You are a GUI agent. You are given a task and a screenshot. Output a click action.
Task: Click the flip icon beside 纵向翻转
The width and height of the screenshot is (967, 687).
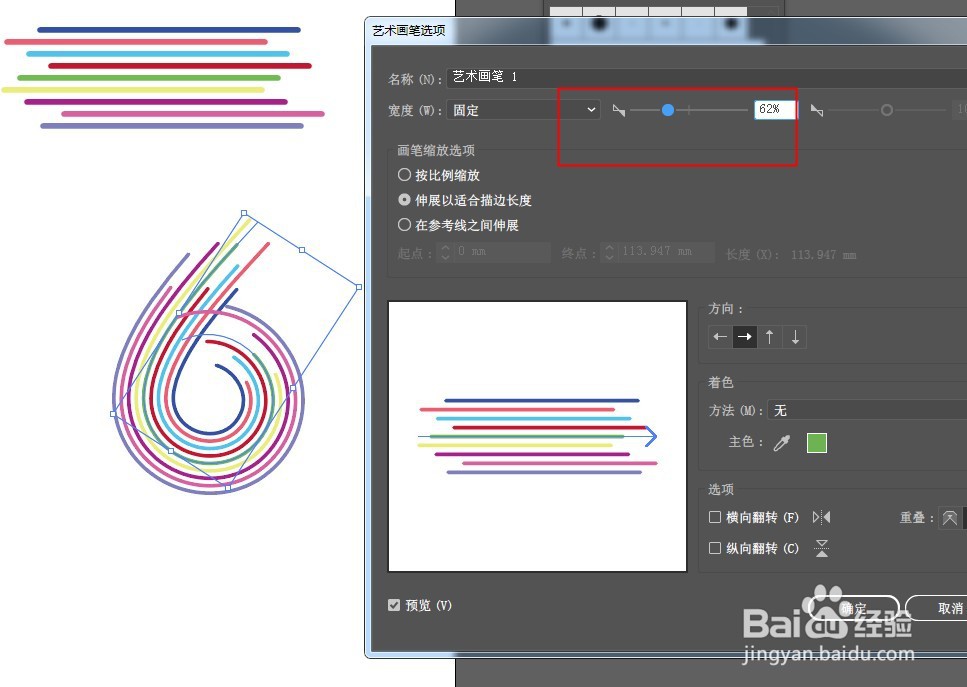point(822,548)
